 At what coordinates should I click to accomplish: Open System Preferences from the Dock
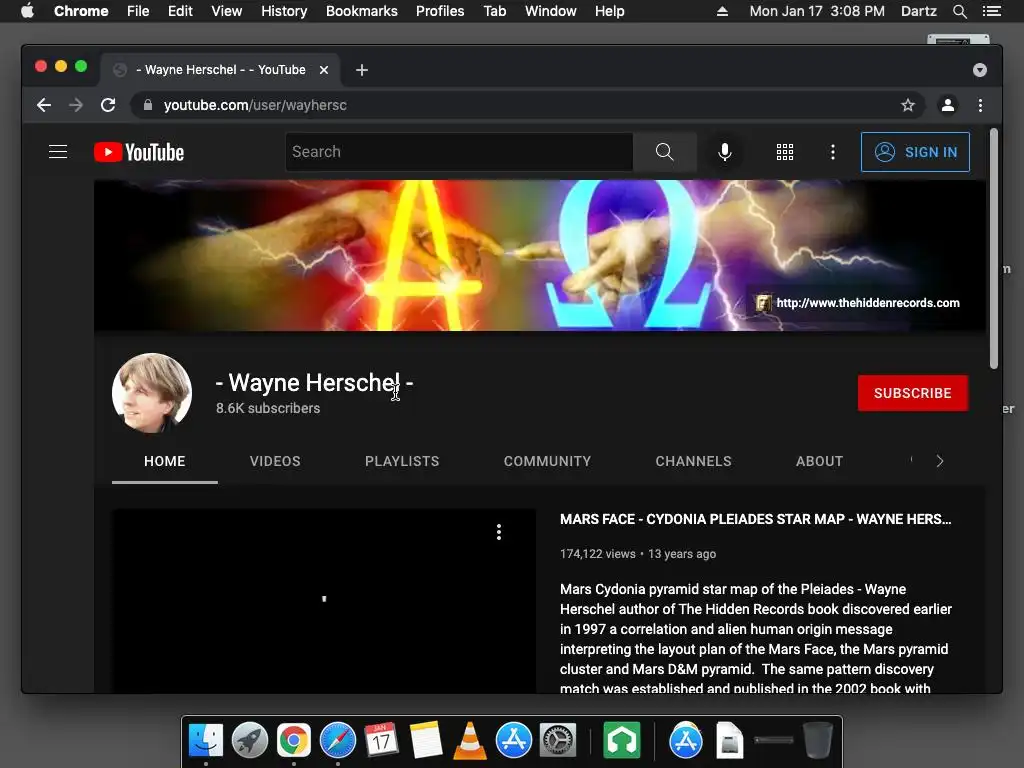click(x=558, y=741)
